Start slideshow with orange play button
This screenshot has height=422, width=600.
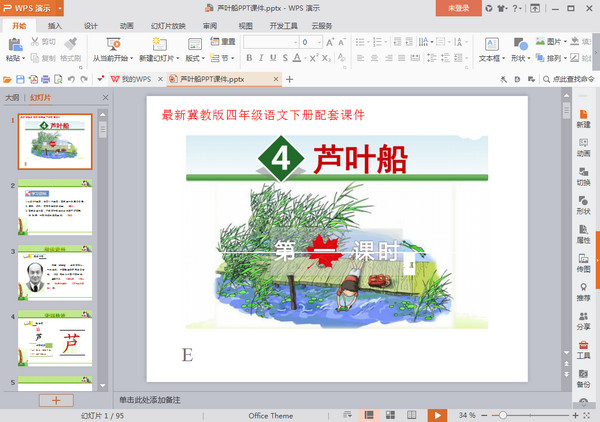[436, 415]
